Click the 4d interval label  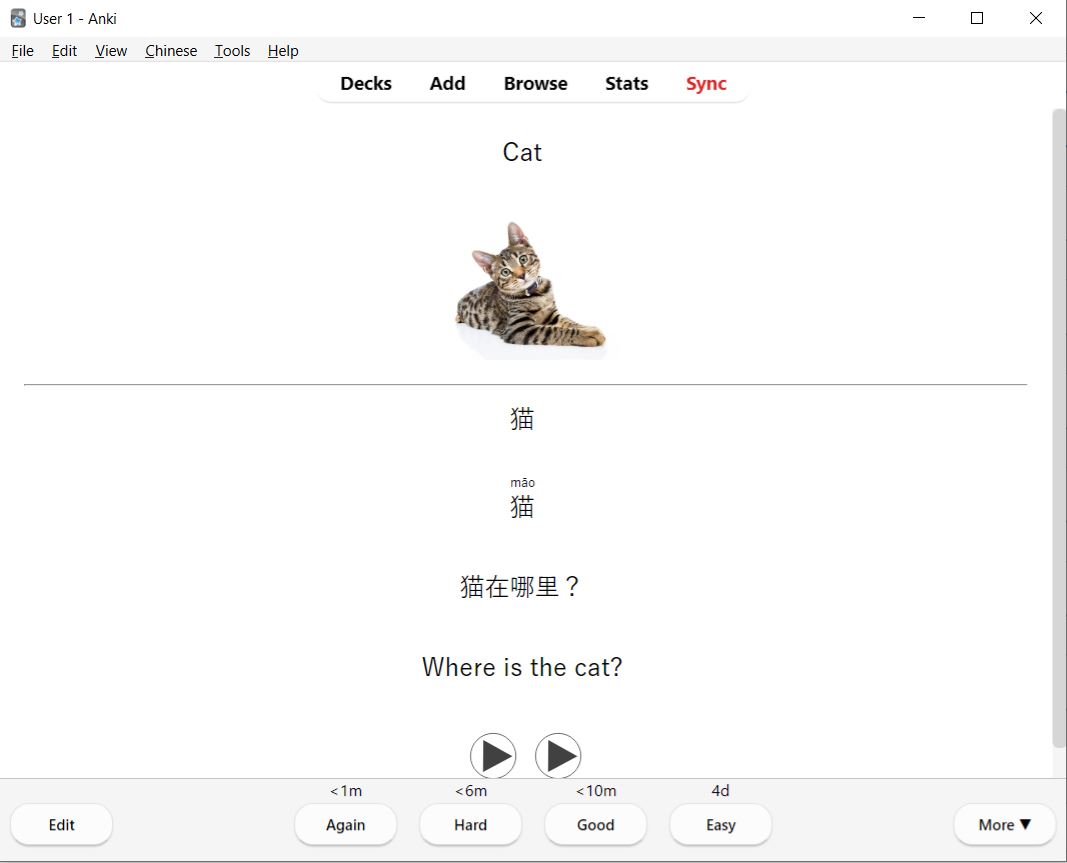coord(721,791)
